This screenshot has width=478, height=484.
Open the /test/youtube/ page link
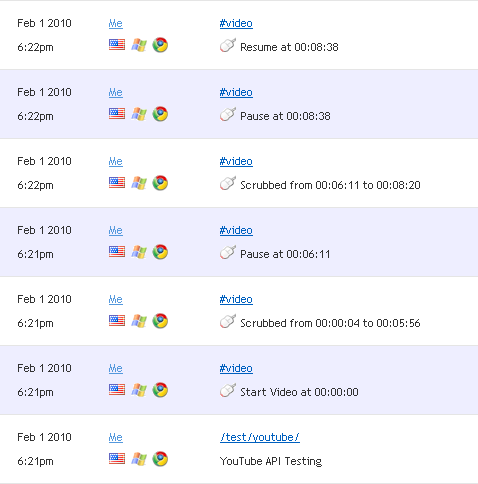(260, 437)
